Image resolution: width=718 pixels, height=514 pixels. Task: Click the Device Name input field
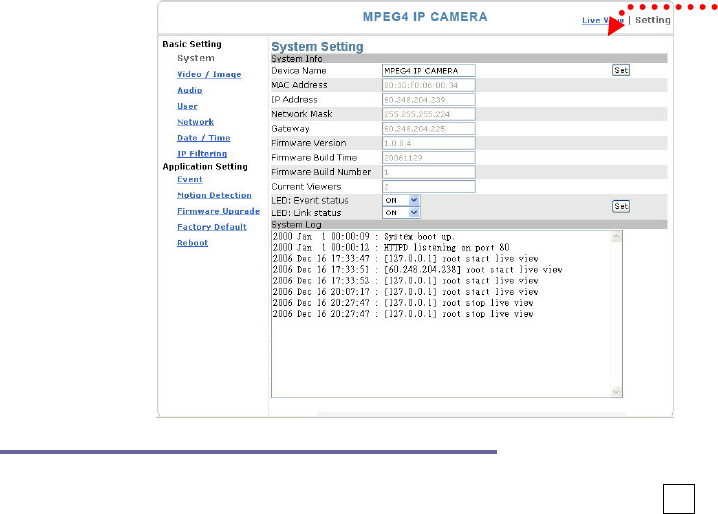(429, 71)
